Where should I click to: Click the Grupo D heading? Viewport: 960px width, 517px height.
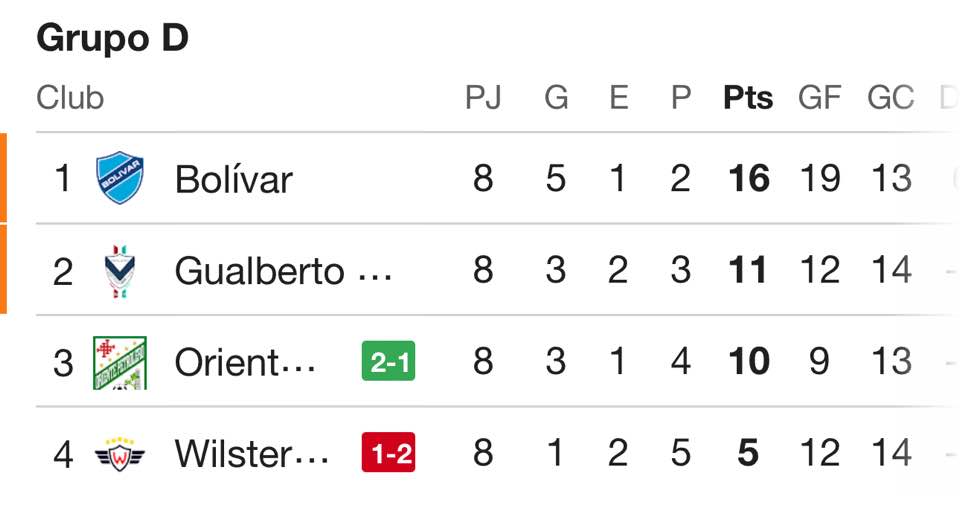click(112, 38)
